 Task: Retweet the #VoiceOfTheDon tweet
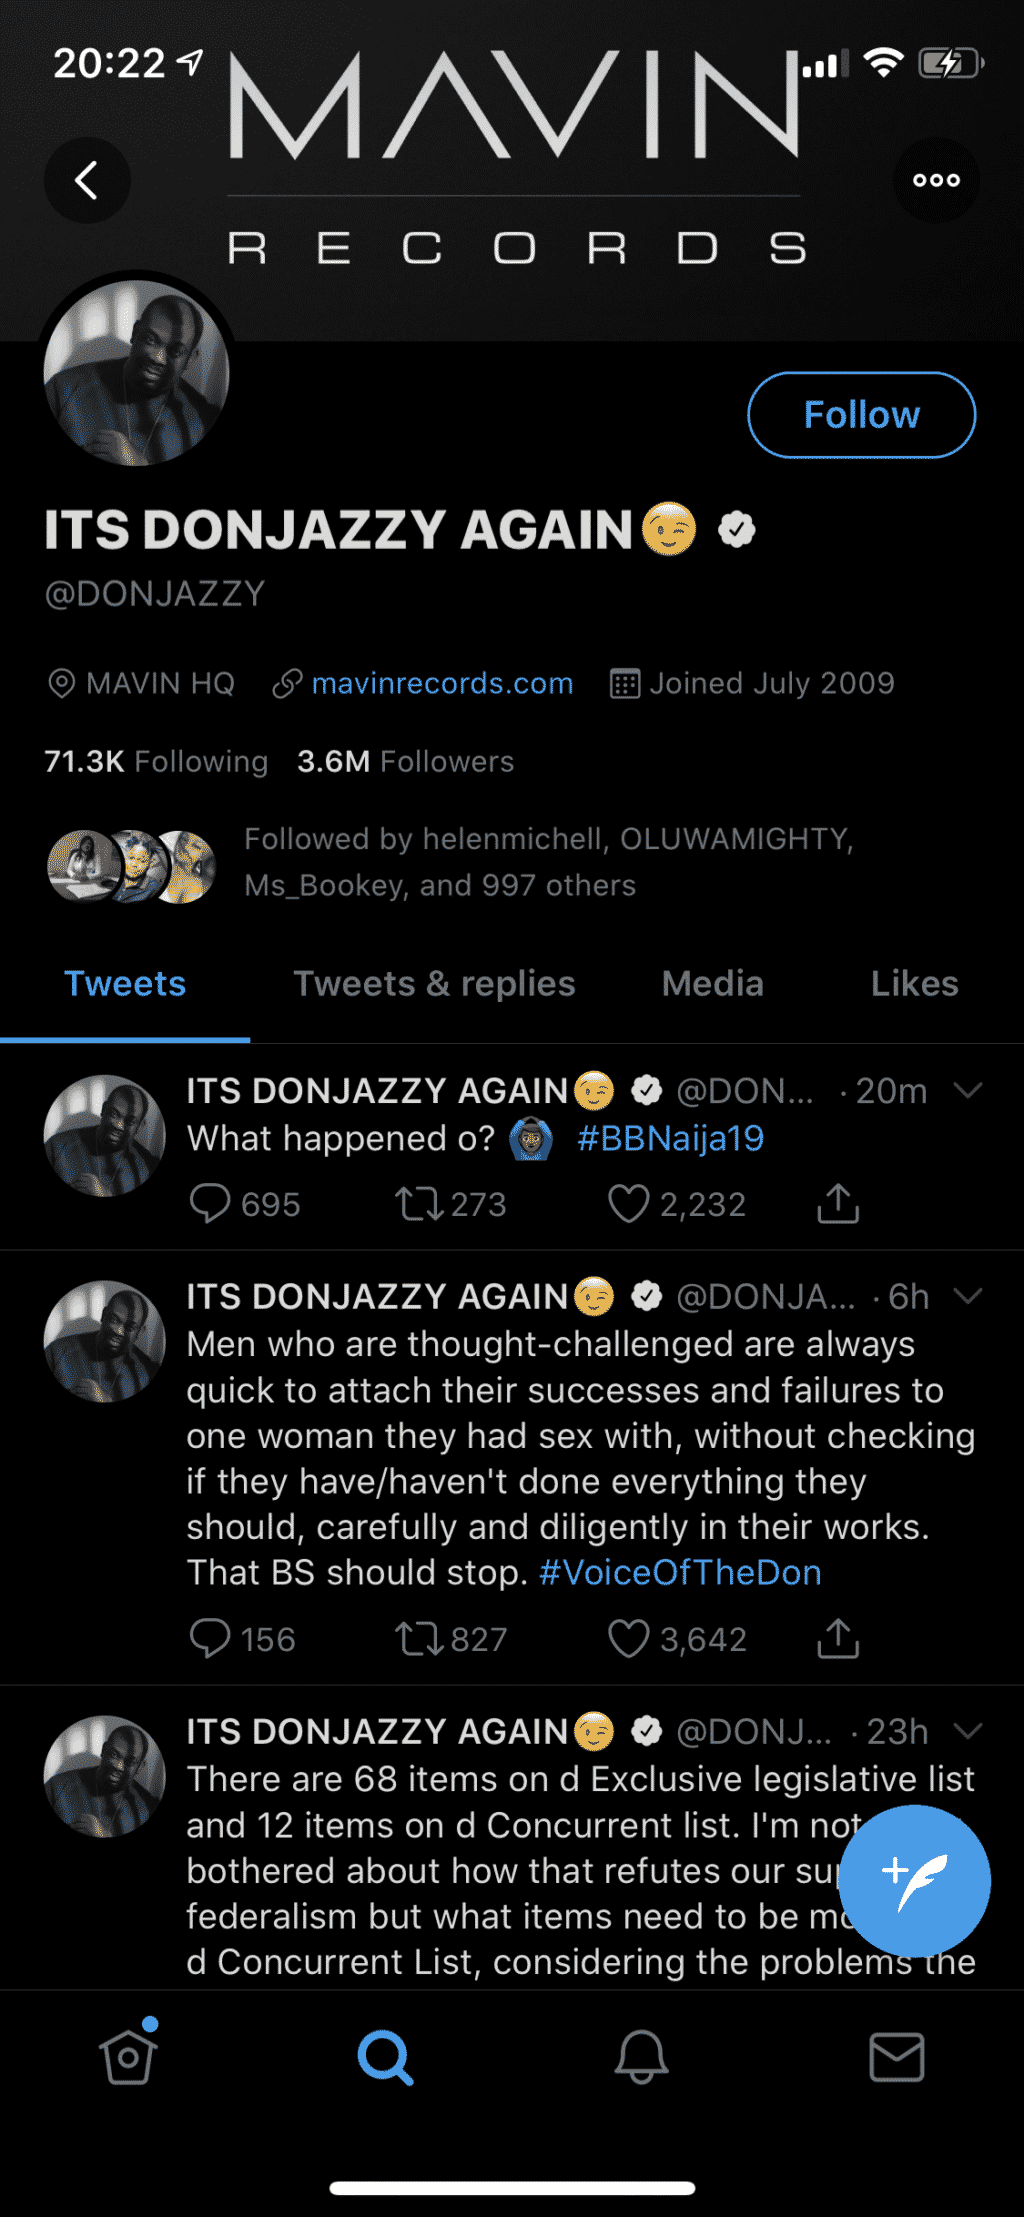[419, 1639]
